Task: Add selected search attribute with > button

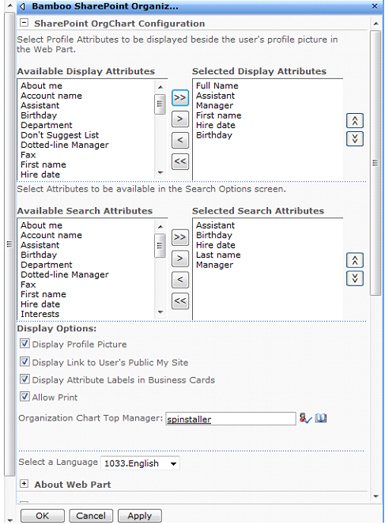Action: click(180, 259)
